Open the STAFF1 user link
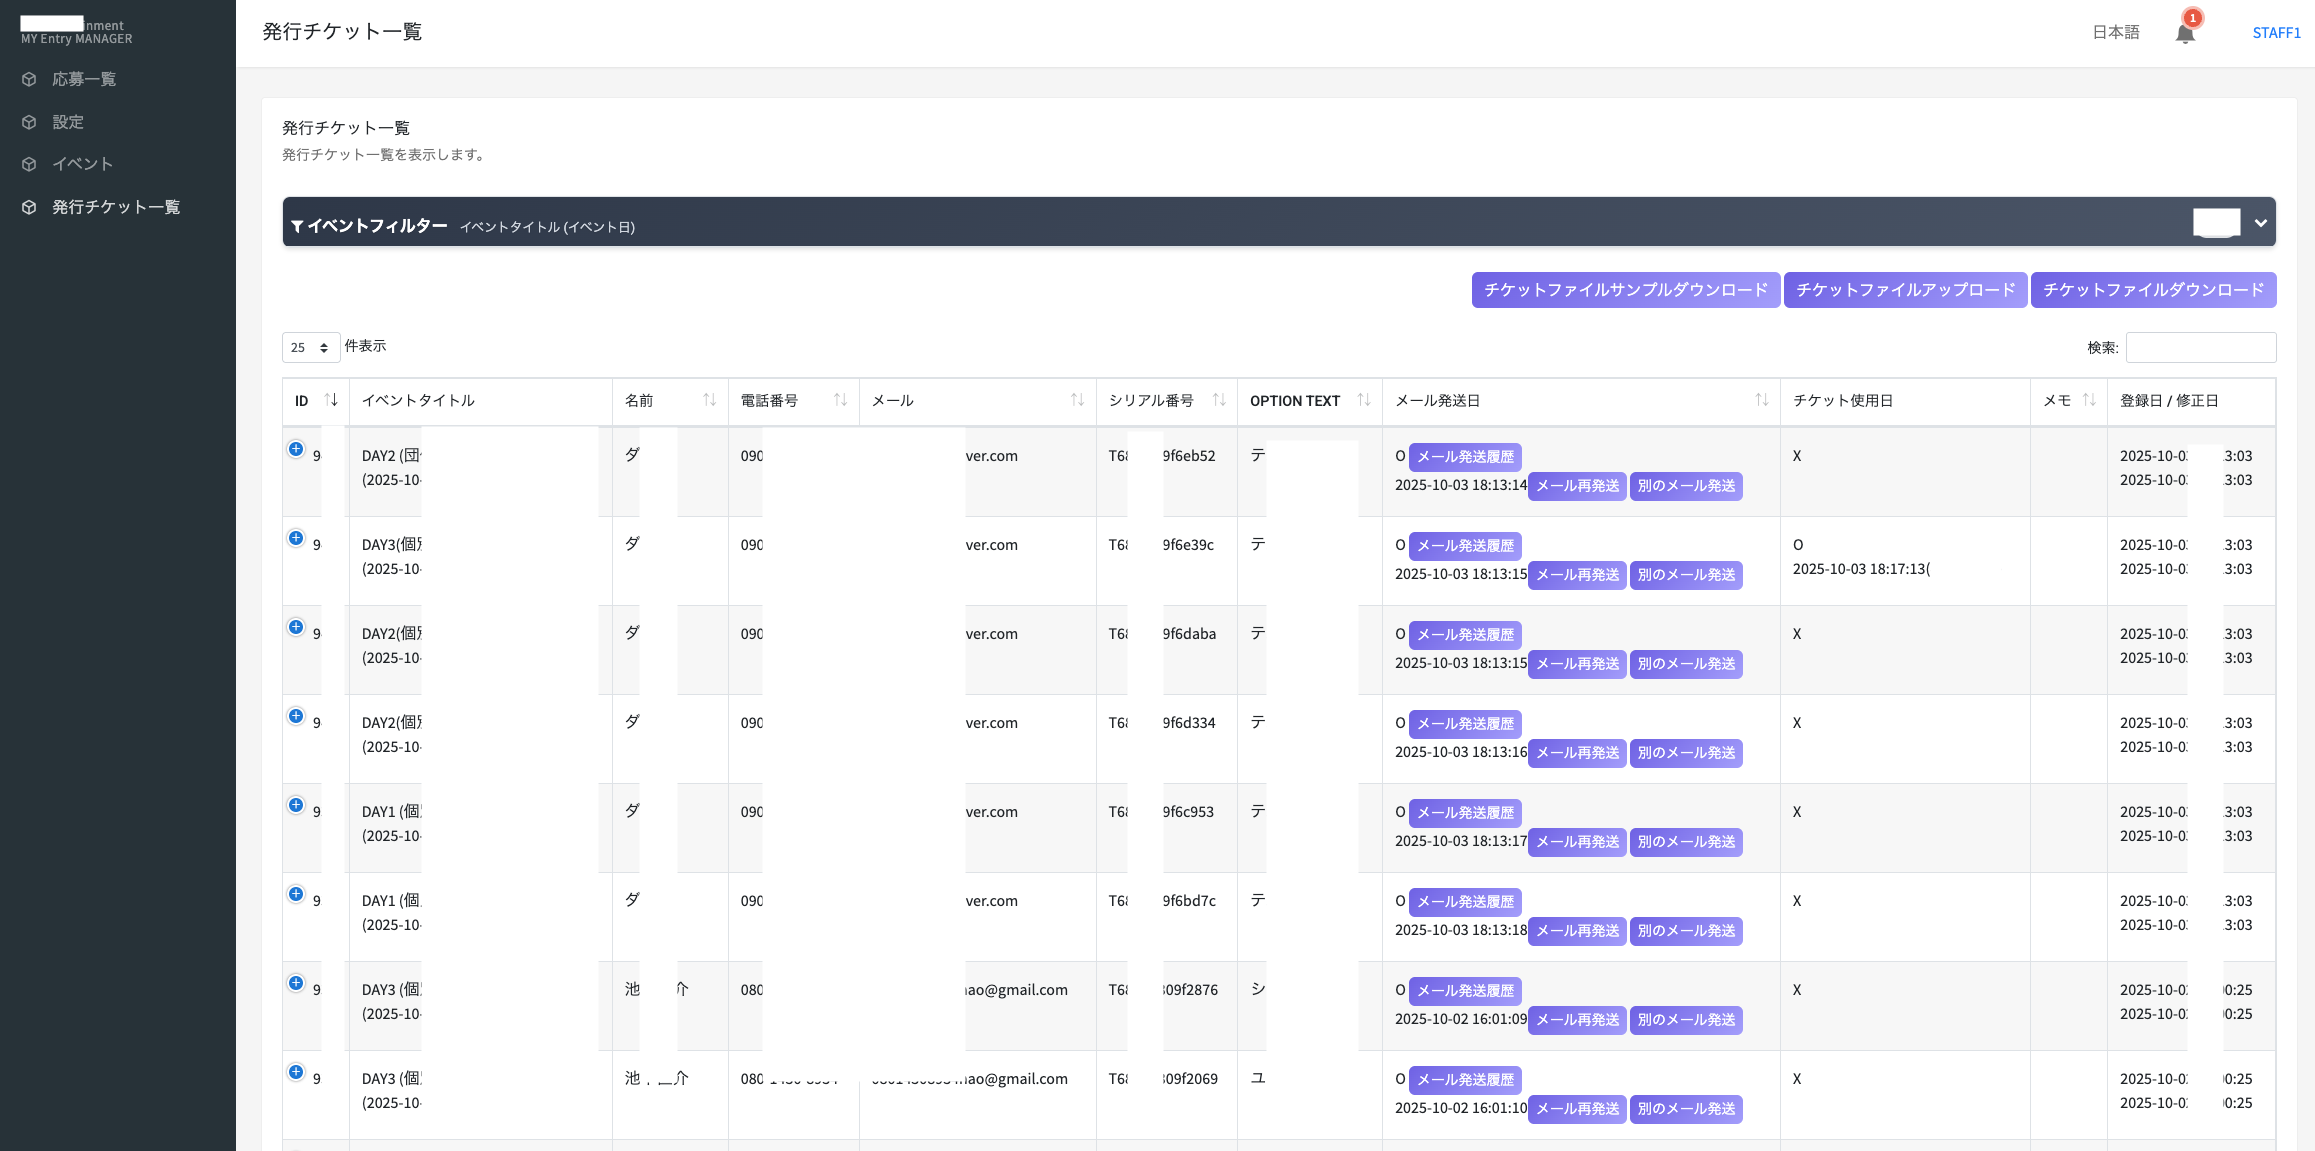 pyautogui.click(x=2276, y=33)
